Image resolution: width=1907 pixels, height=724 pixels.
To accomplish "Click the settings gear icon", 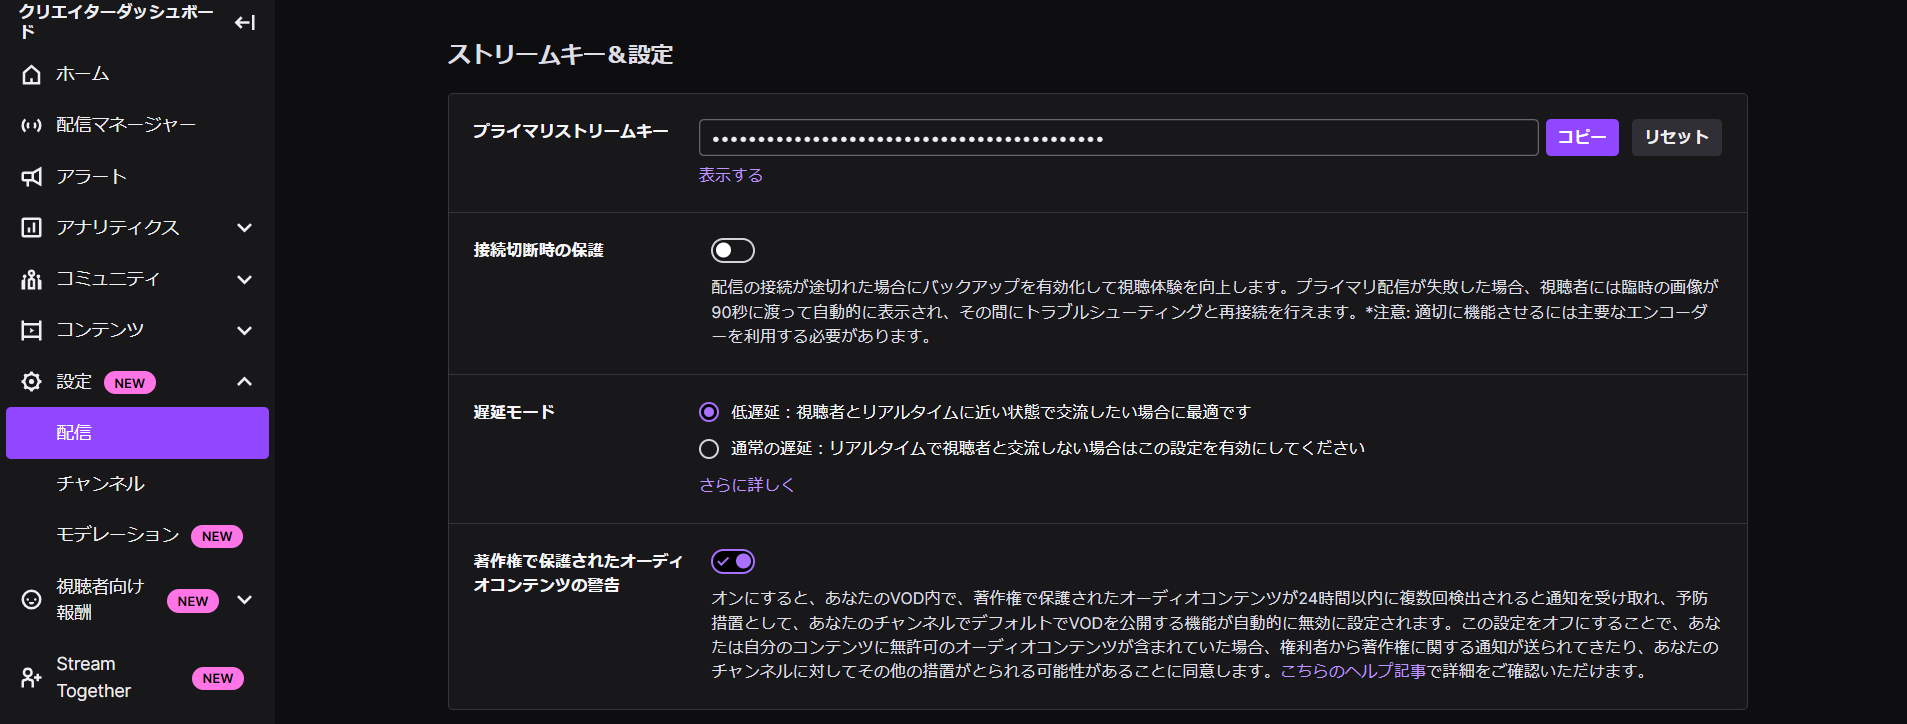I will coord(32,382).
